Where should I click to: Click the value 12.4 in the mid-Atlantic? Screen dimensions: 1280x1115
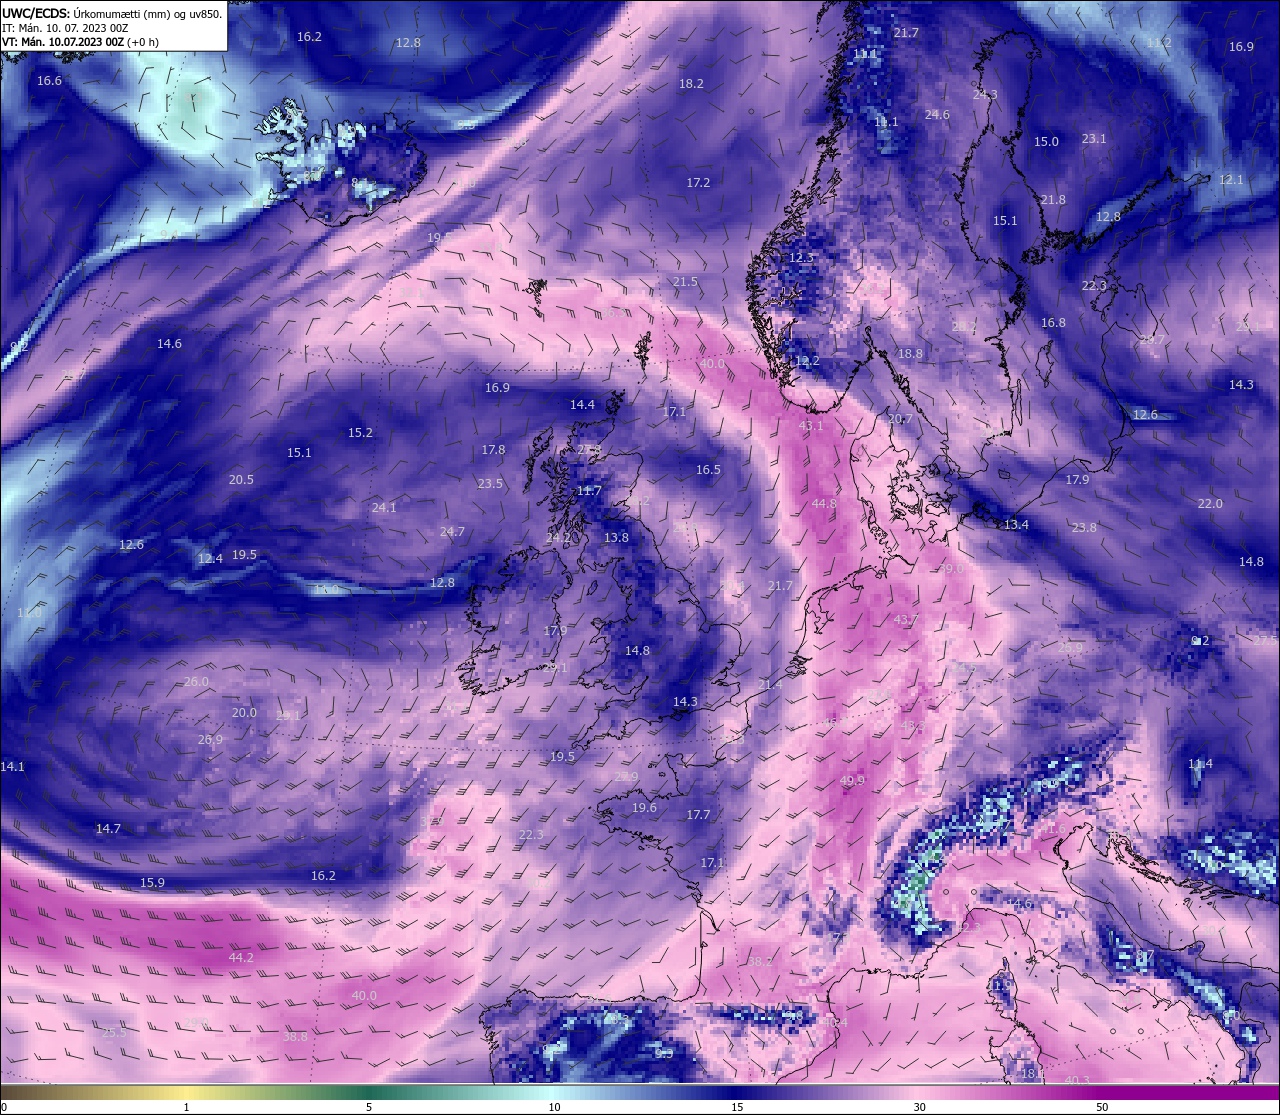click(210, 559)
